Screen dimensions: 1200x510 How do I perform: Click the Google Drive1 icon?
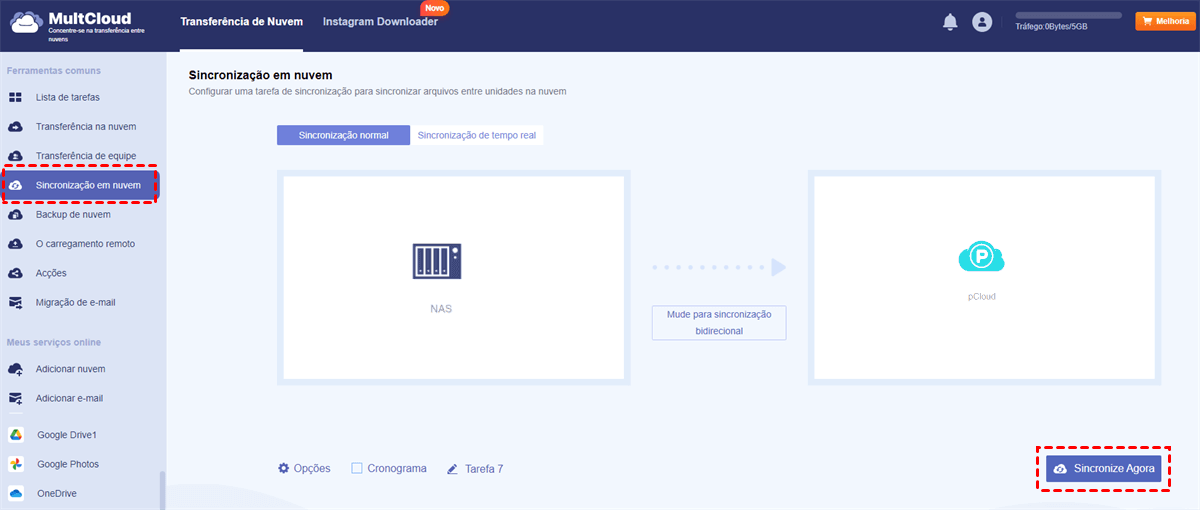tap(16, 435)
